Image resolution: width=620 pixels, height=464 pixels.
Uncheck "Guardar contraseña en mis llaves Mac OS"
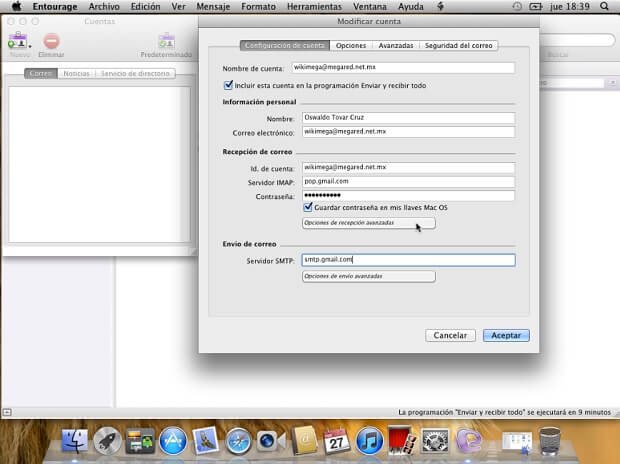tap(308, 207)
